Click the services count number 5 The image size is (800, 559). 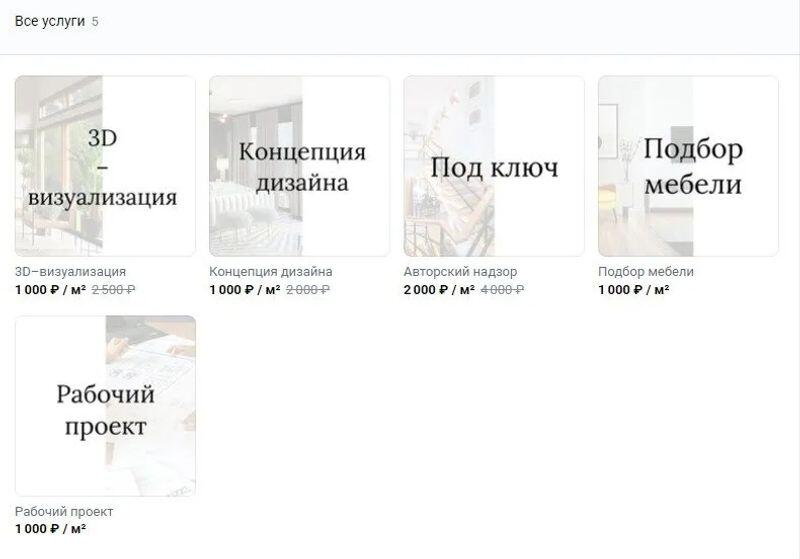pos(95,22)
